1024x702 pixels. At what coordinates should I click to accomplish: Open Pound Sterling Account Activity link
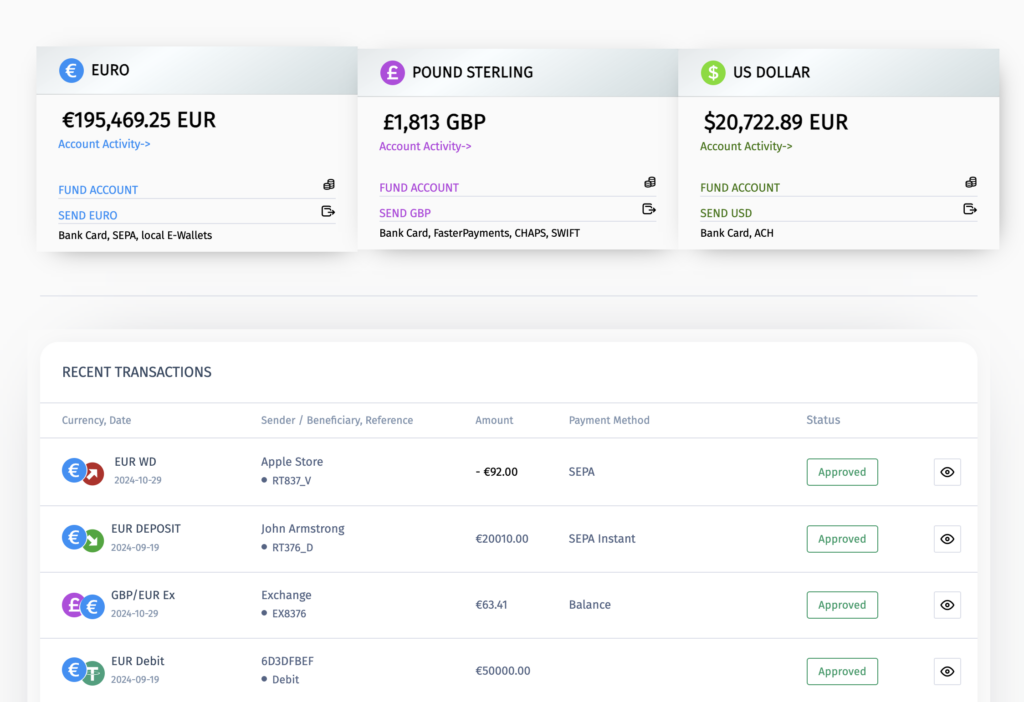(425, 146)
